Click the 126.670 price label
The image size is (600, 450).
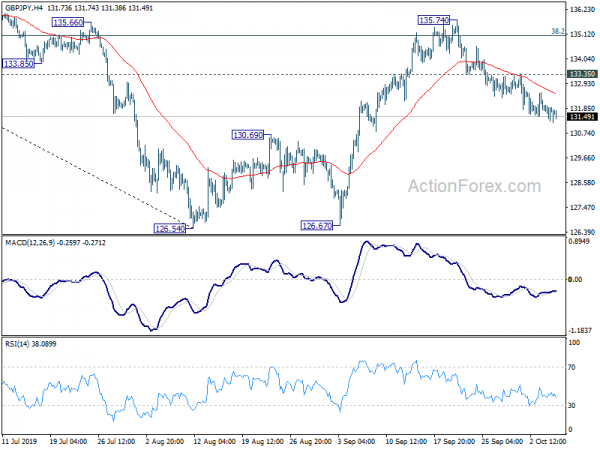(317, 226)
